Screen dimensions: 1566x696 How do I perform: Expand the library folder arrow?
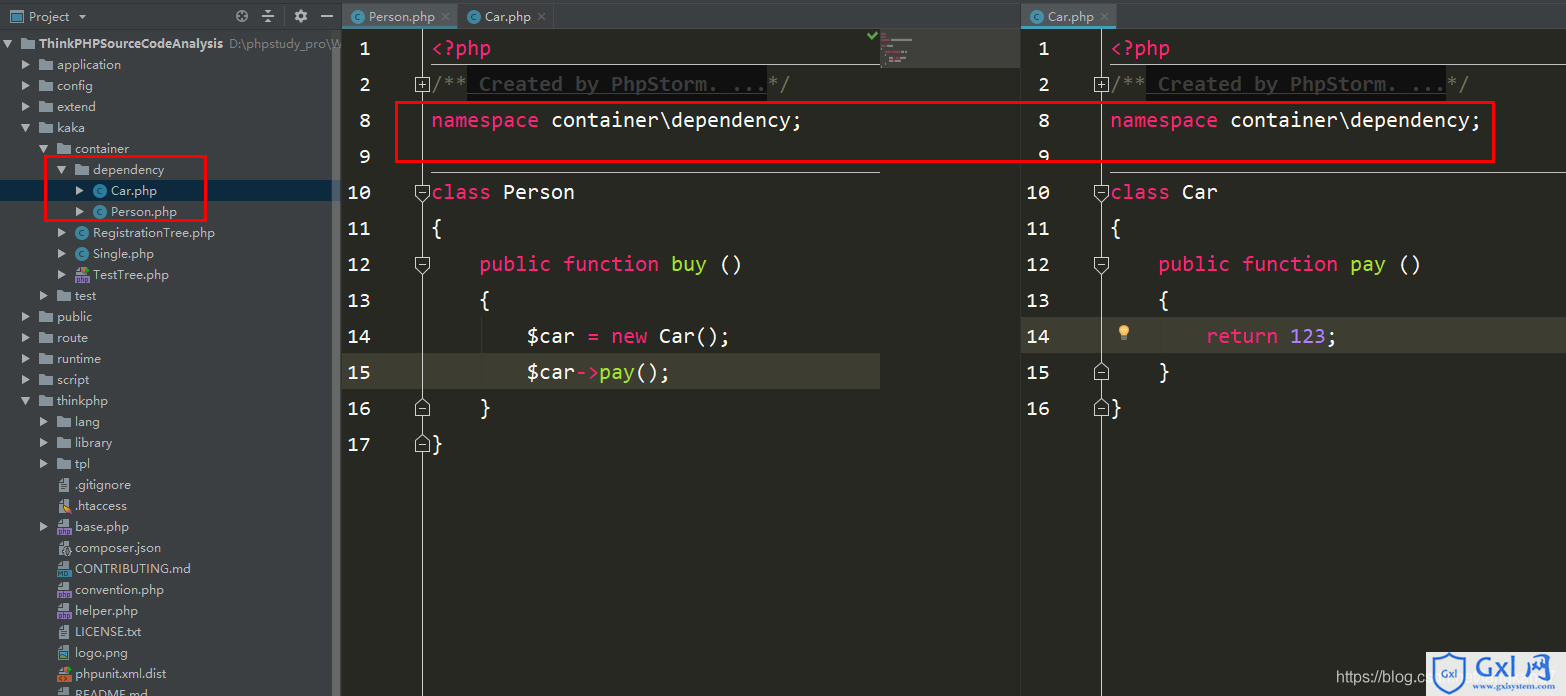click(44, 443)
